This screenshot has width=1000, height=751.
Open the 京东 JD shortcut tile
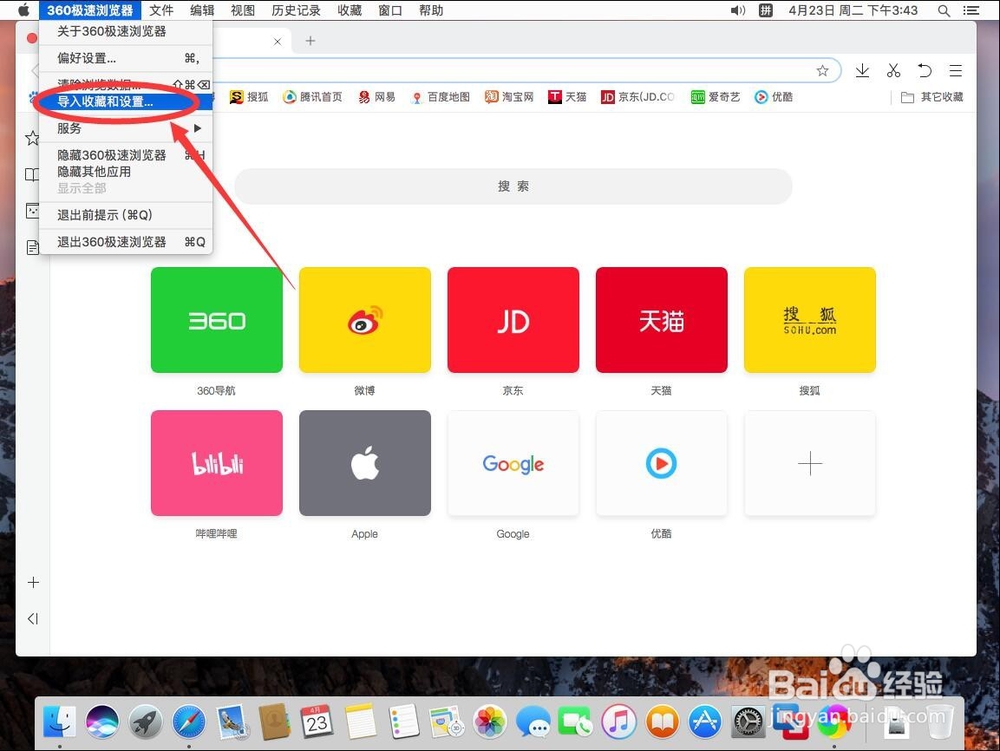[x=512, y=320]
